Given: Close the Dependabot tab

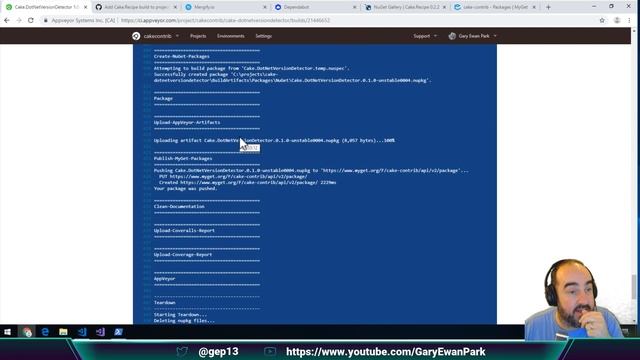Looking at the screenshot, I should click(x=354, y=7).
